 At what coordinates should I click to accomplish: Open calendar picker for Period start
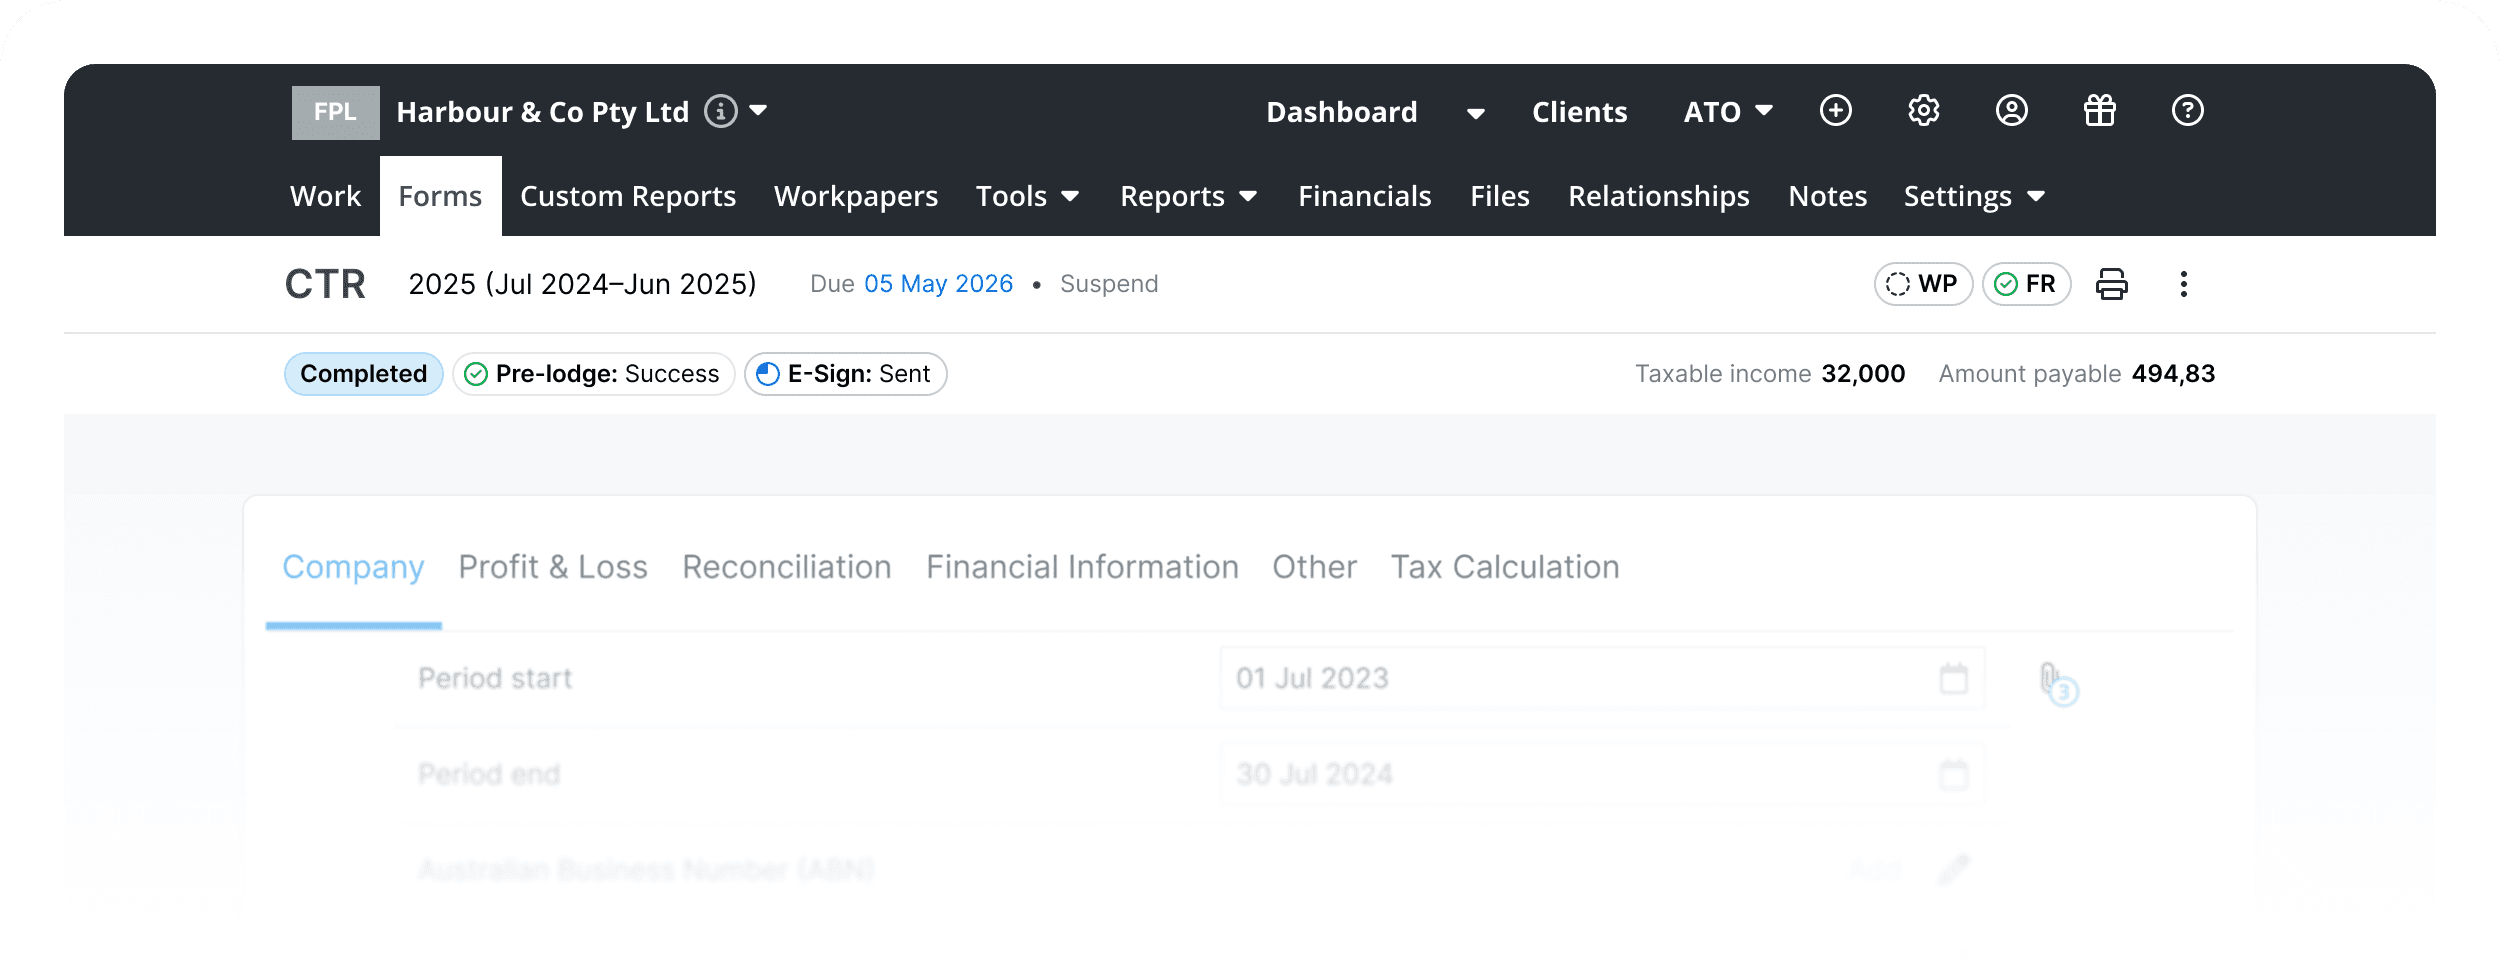coord(1953,678)
